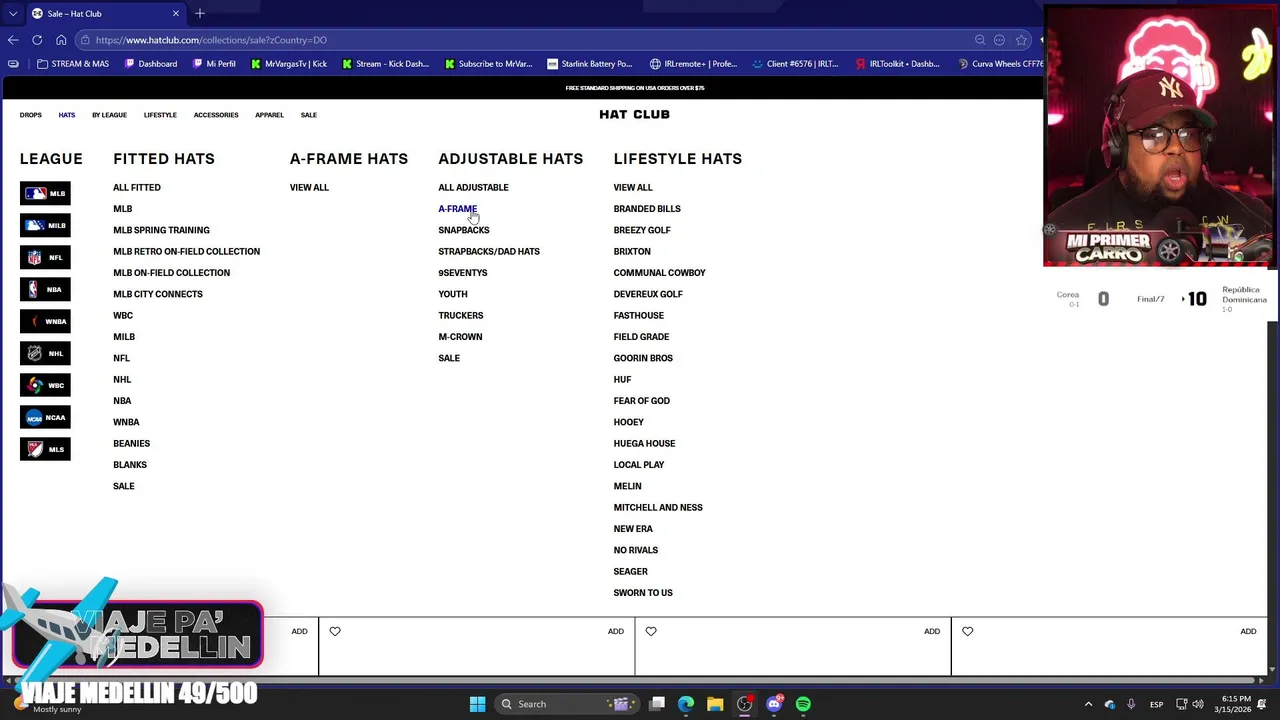This screenshot has width=1280, height=720.
Task: Open the LIFESTYLE menu
Action: click(x=160, y=115)
